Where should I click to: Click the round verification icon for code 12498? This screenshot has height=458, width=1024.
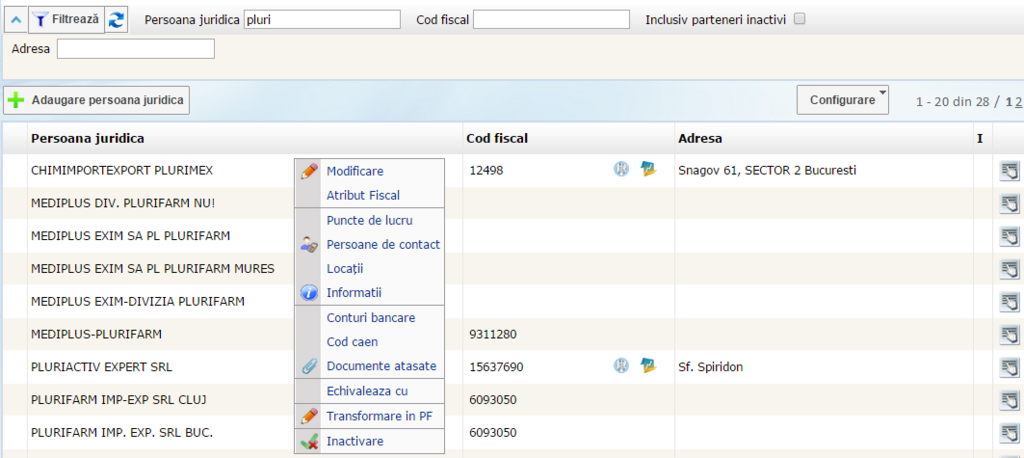(621, 170)
